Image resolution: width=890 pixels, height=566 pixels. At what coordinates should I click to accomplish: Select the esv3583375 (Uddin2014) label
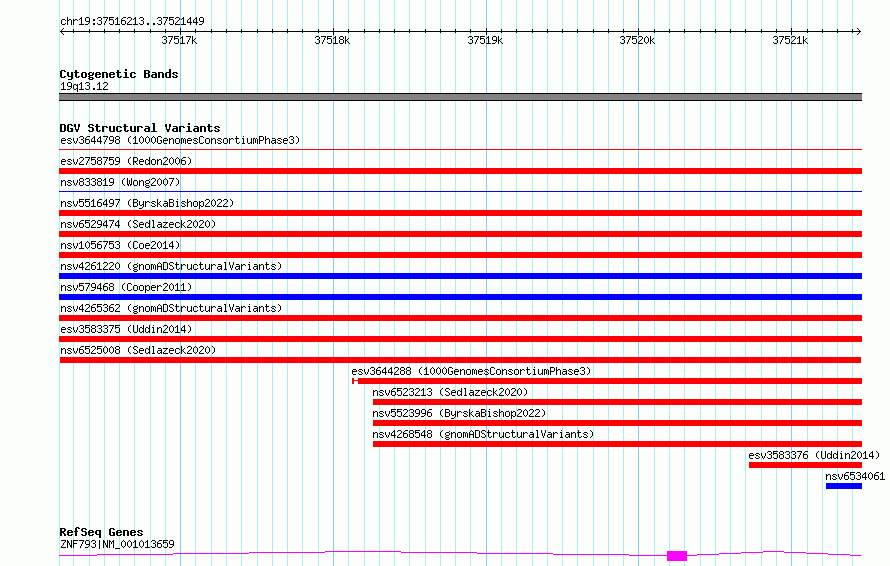[126, 329]
